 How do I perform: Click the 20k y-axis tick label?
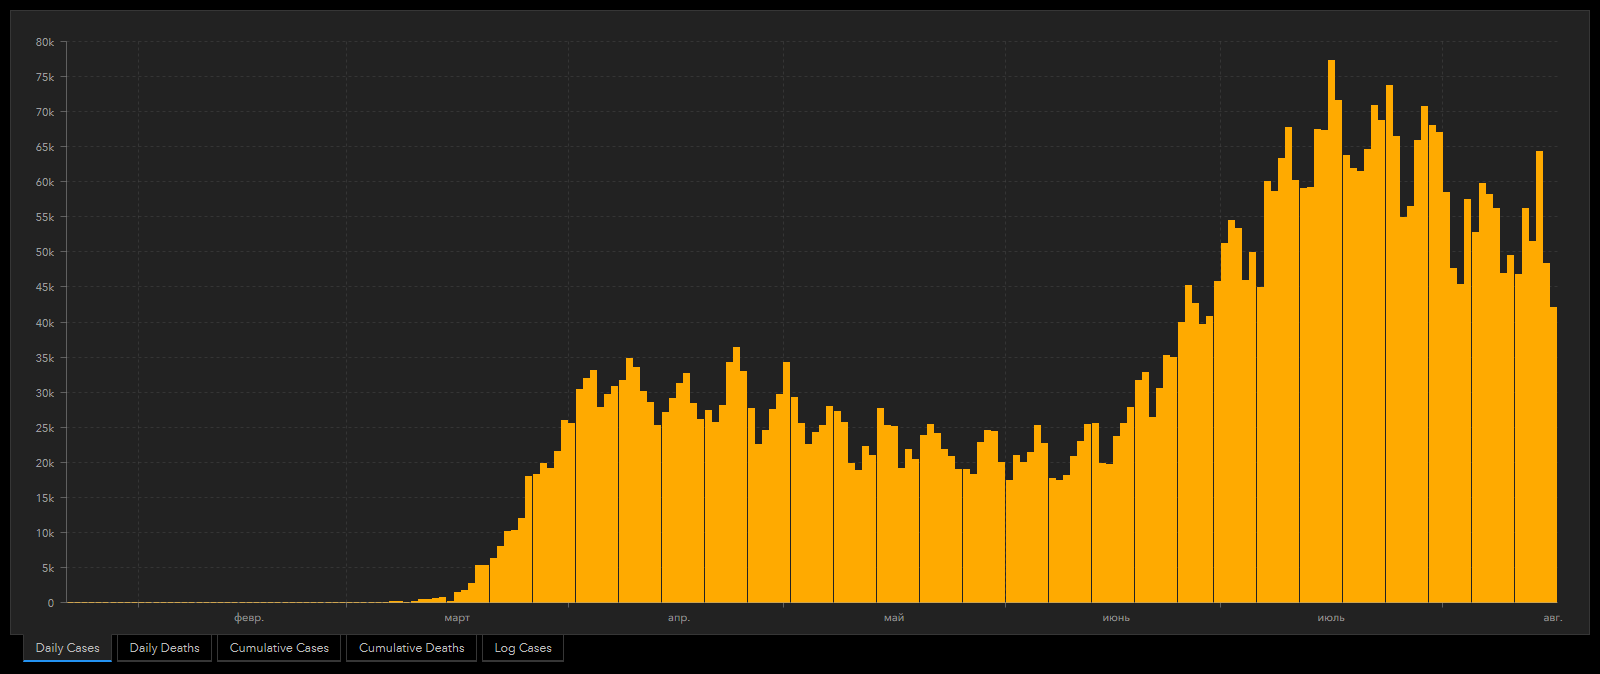click(x=45, y=463)
